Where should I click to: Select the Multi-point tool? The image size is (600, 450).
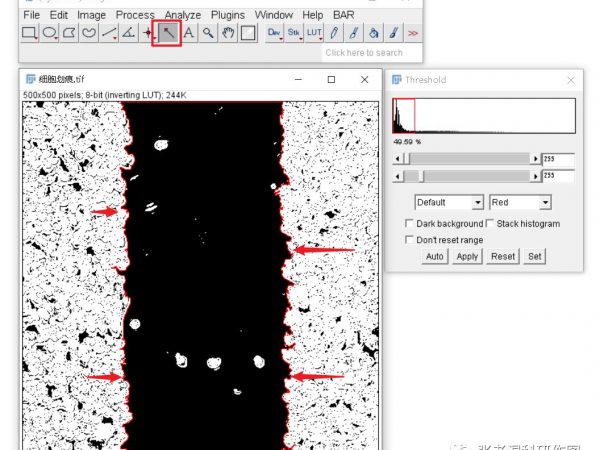(x=148, y=33)
